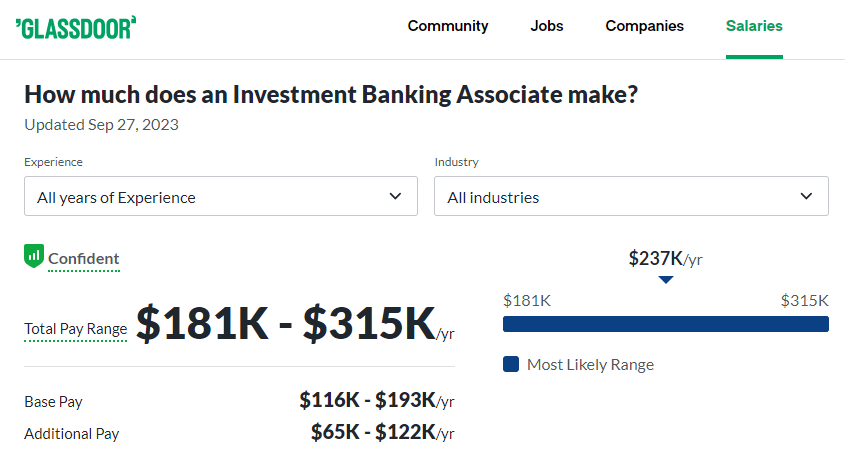Click the Industry dropdown chevron arrow

pyautogui.click(x=806, y=196)
